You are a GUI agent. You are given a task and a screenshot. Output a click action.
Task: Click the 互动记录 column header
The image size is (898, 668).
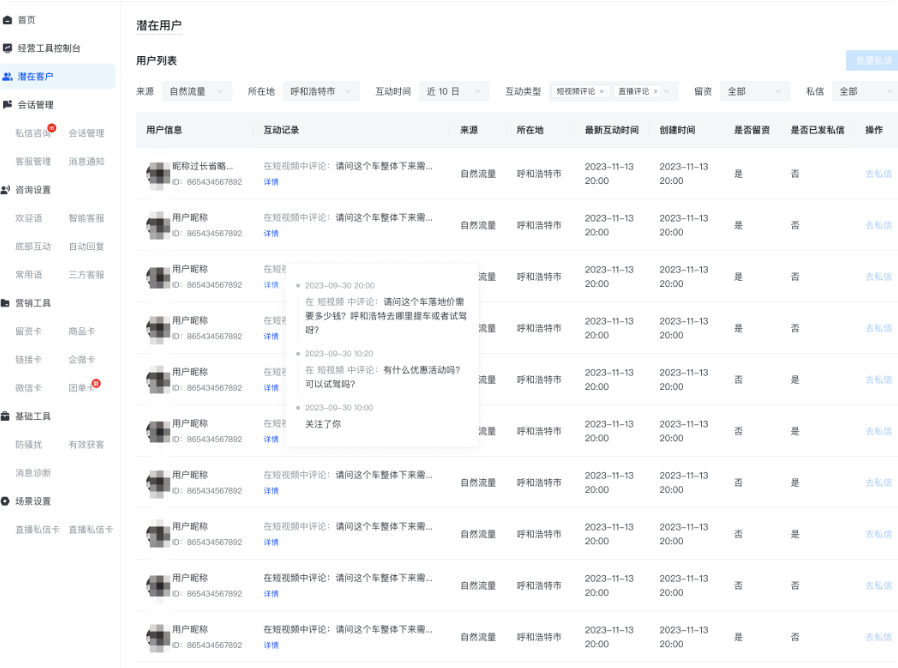281,130
